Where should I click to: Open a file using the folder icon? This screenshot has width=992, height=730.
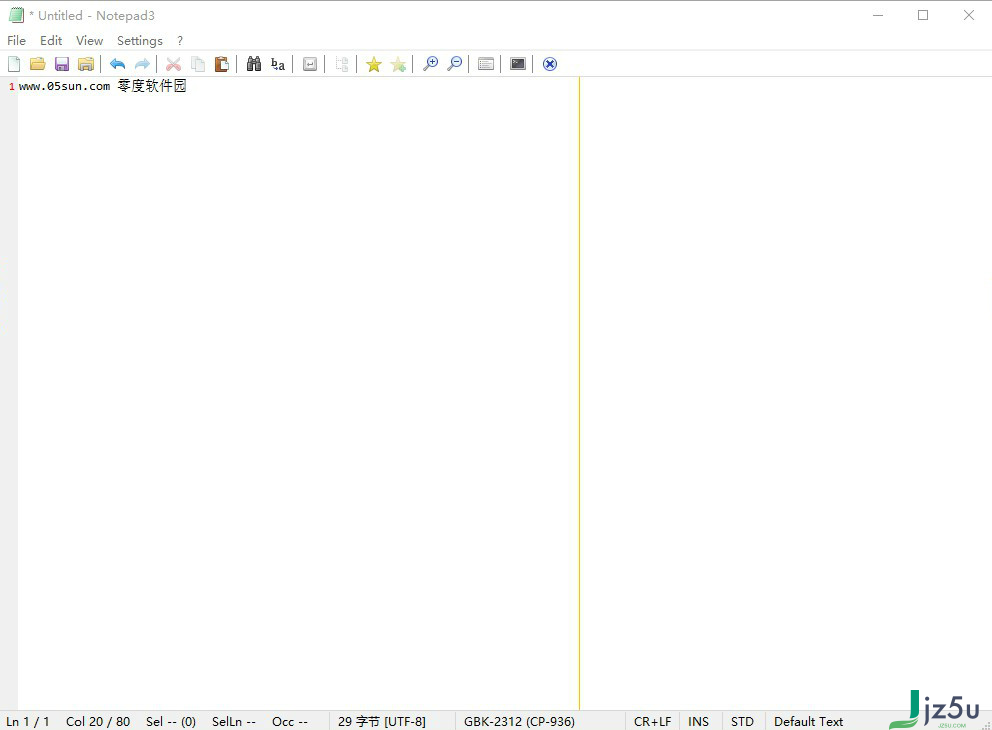point(38,64)
